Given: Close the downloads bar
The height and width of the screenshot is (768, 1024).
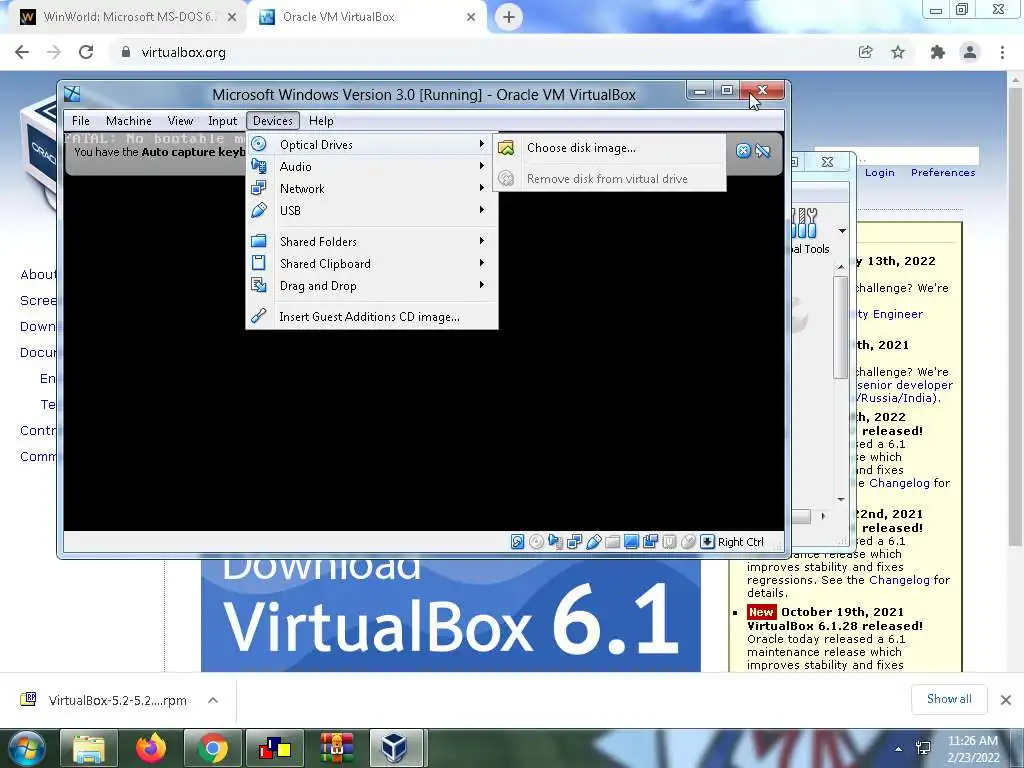Looking at the screenshot, I should [1006, 700].
